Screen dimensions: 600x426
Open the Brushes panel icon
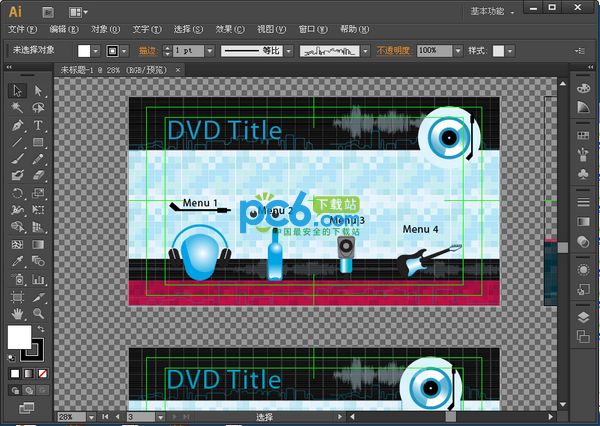pyautogui.click(x=583, y=155)
